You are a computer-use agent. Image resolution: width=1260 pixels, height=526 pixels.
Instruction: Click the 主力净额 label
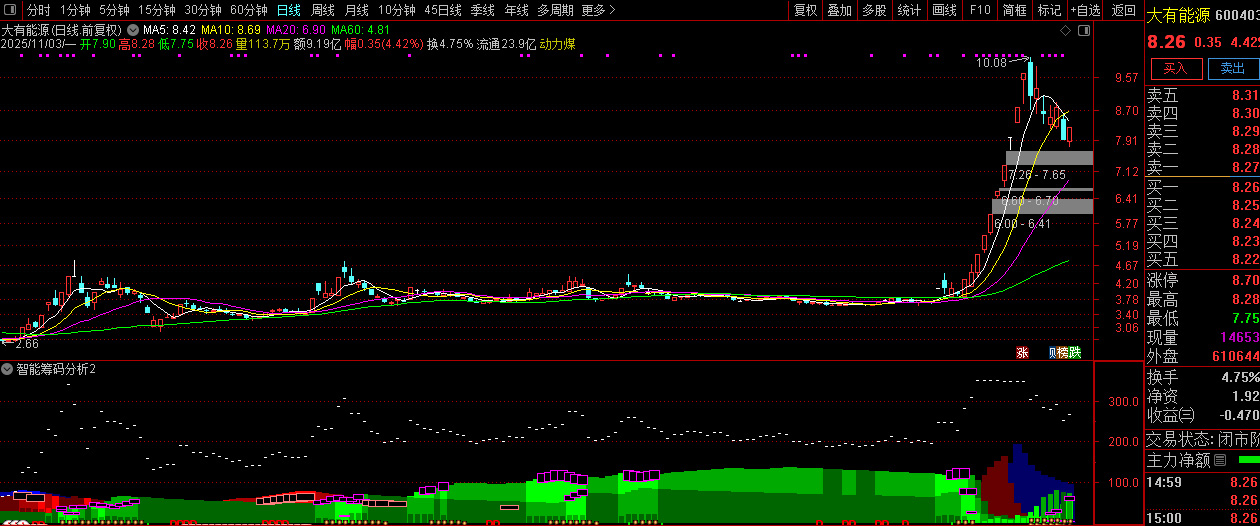pos(1178,461)
